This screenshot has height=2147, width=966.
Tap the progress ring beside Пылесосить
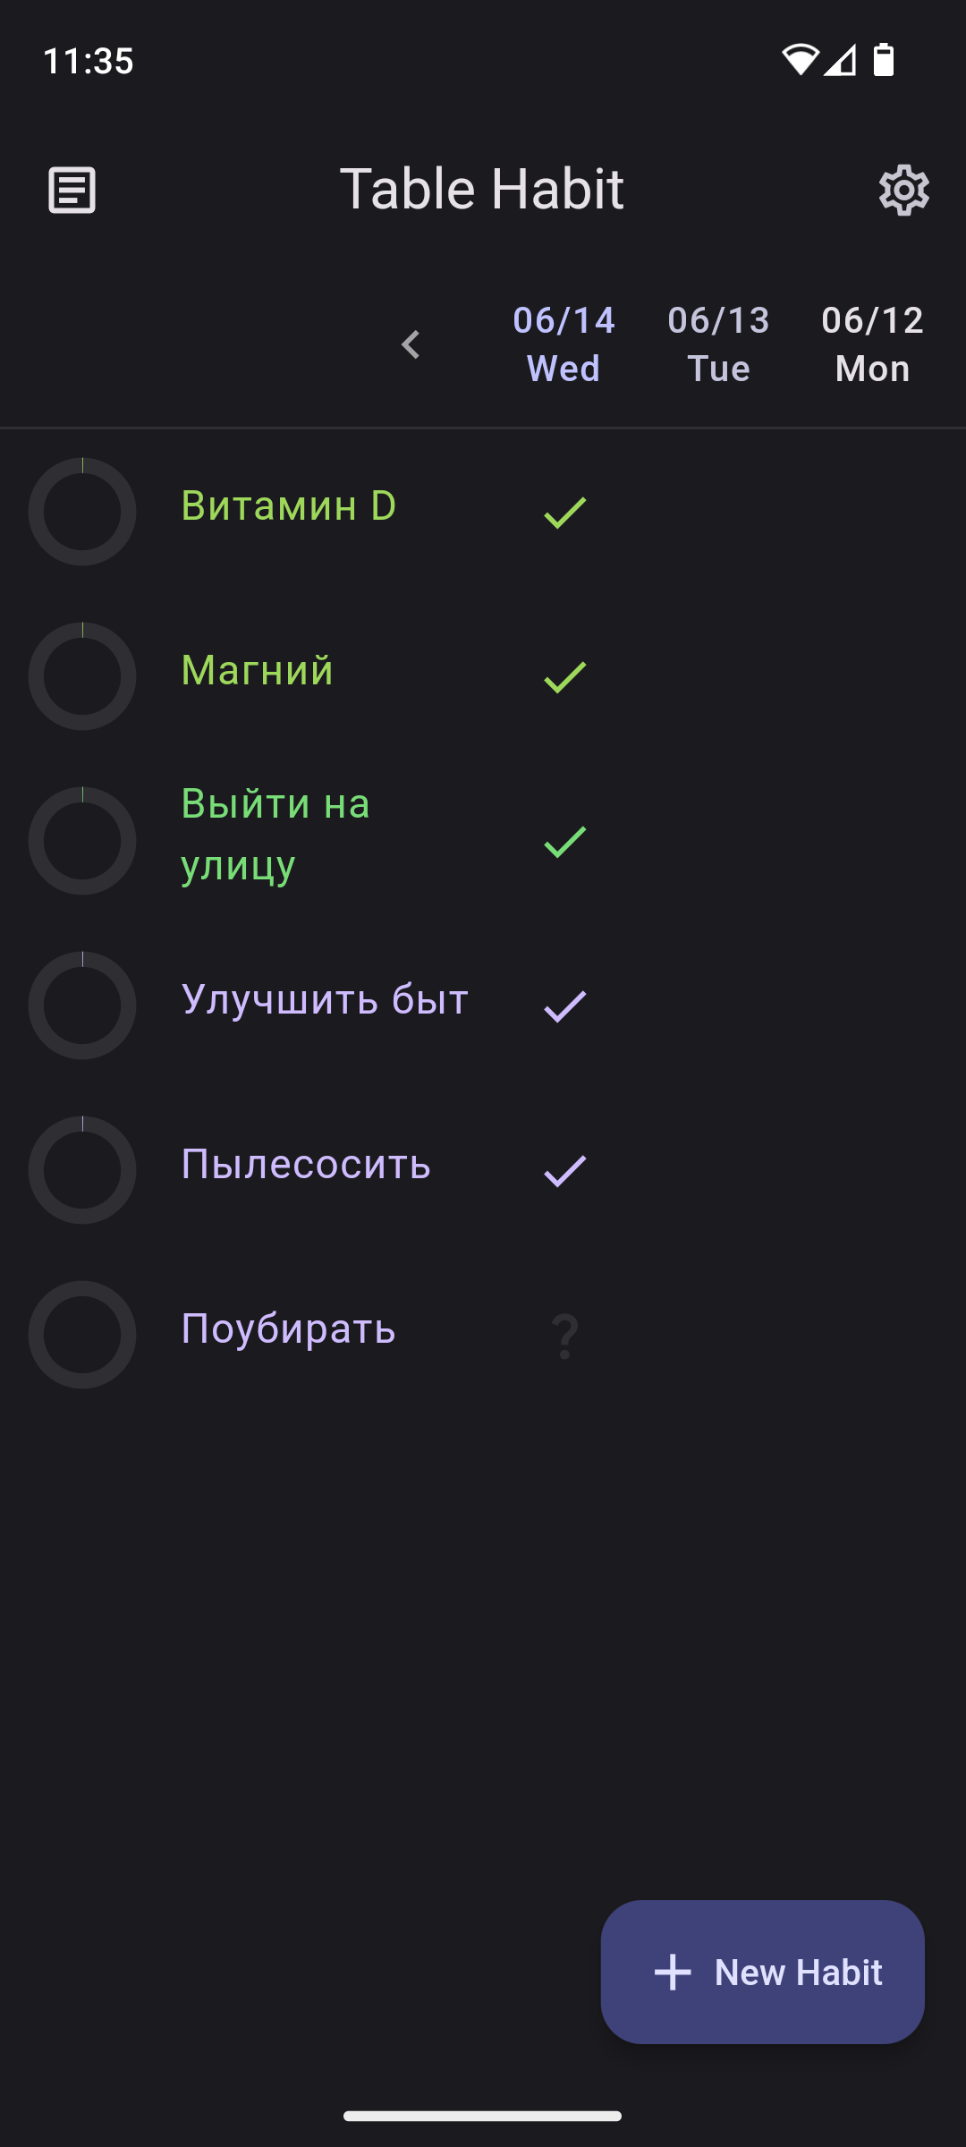click(82, 1170)
